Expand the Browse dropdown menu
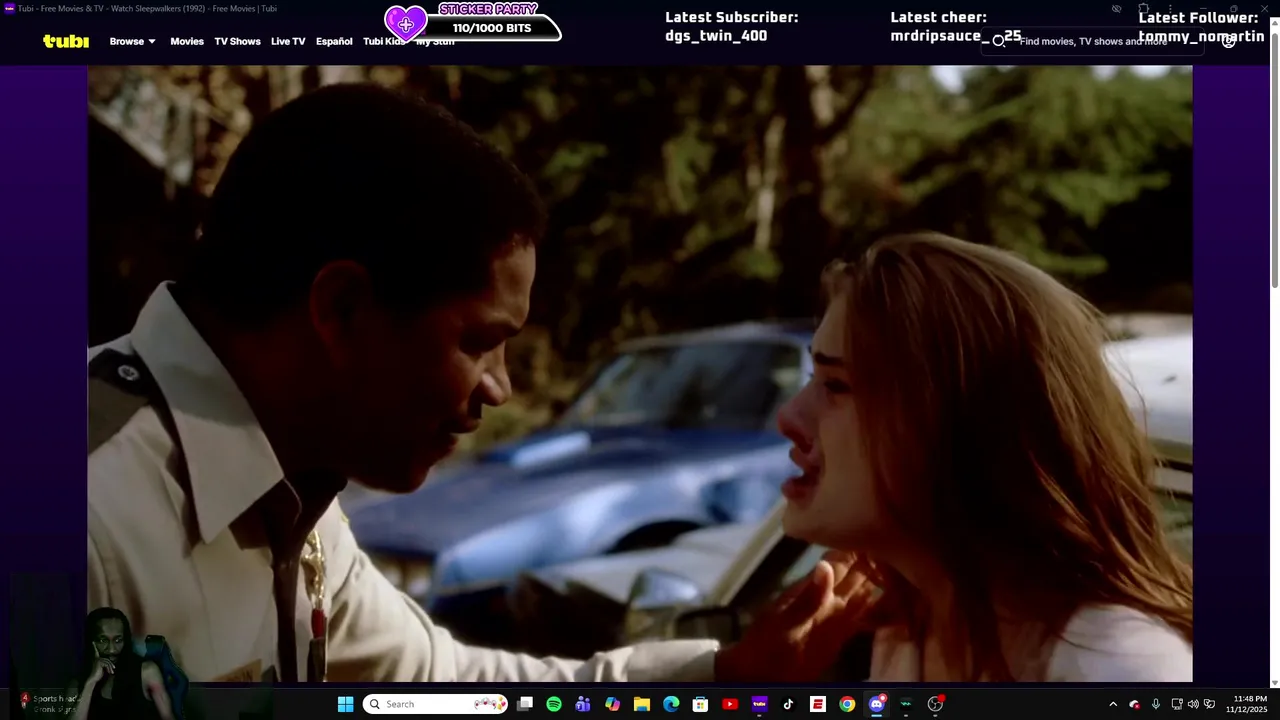 132,41
